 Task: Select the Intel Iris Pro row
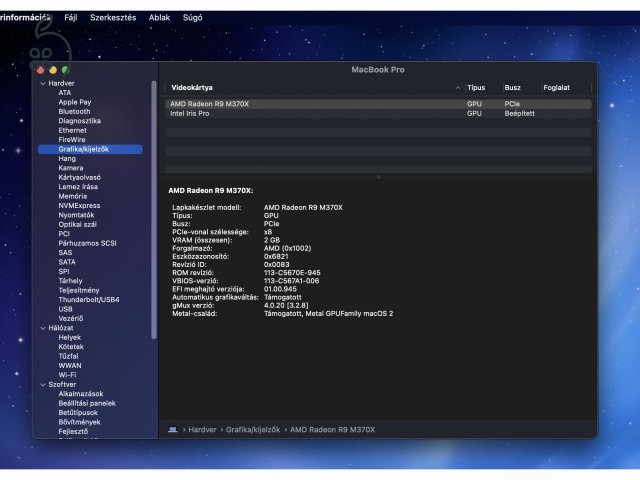[378, 113]
